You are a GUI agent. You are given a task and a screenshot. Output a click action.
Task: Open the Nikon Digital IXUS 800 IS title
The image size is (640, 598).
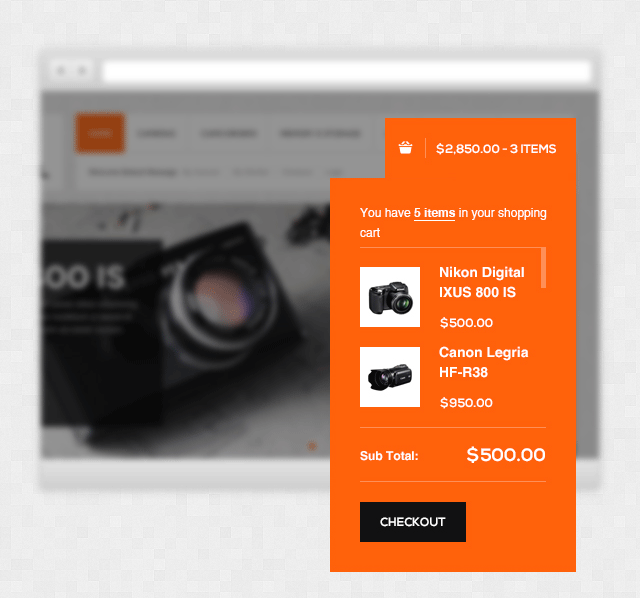[482, 282]
